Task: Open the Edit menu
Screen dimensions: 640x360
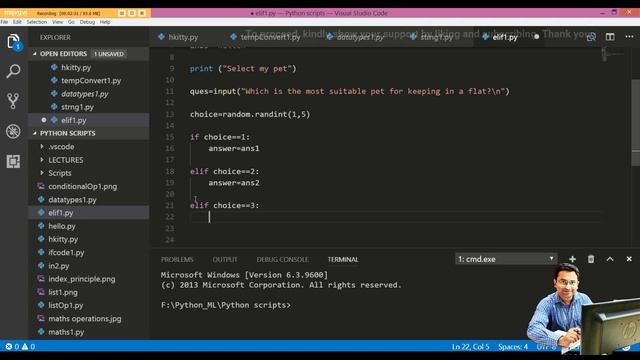Action: 17,22
